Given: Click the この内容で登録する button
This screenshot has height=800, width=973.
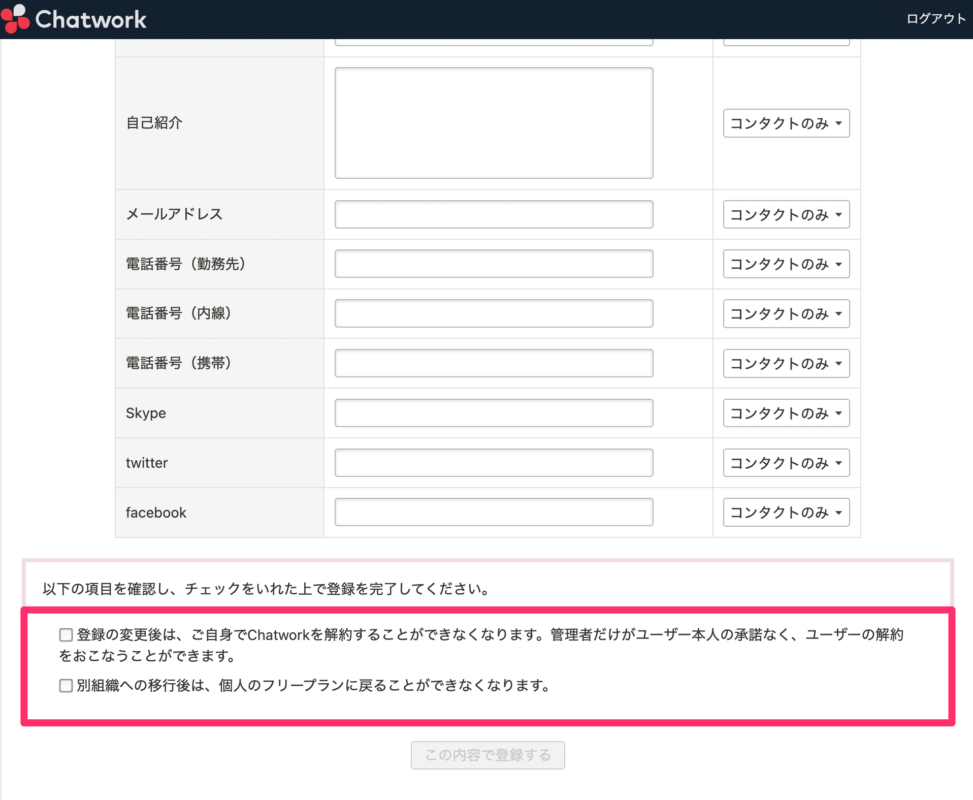Looking at the screenshot, I should tap(487, 755).
